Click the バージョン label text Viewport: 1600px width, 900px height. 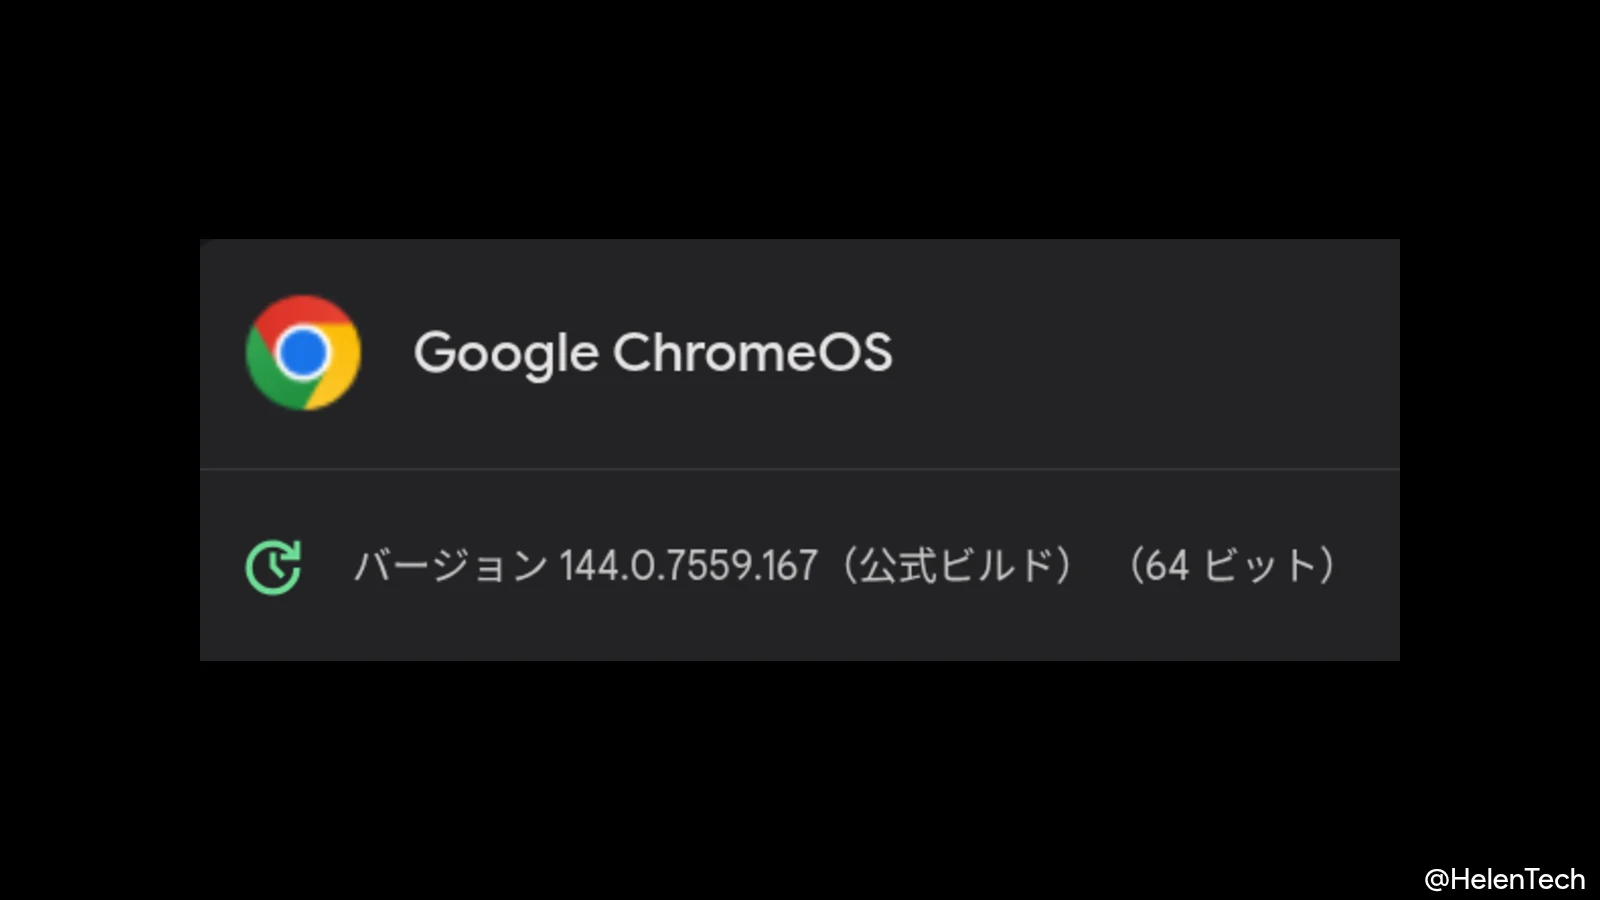[x=448, y=565]
